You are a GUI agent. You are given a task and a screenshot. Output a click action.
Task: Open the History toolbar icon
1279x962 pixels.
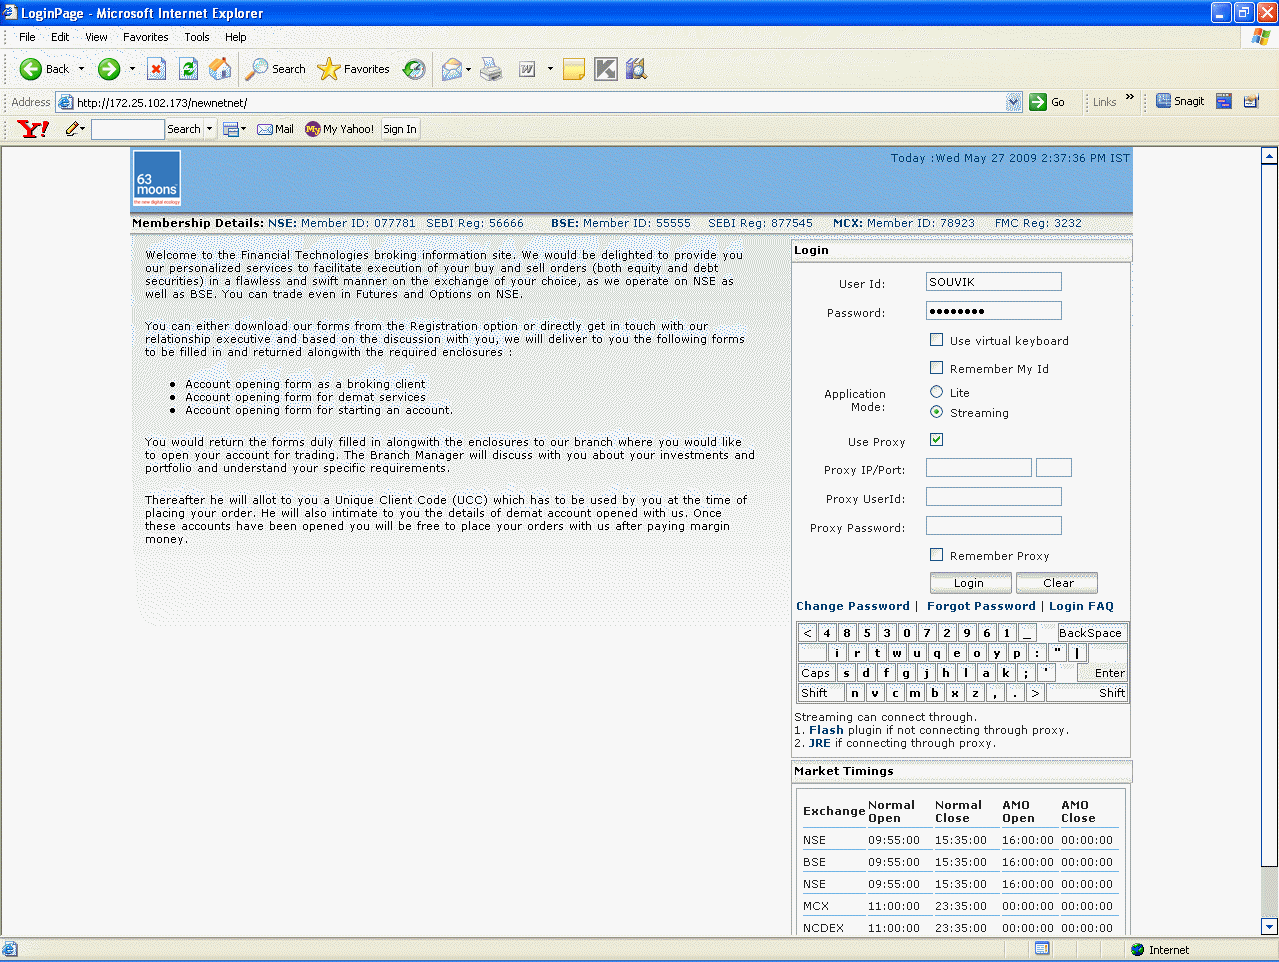[x=414, y=69]
